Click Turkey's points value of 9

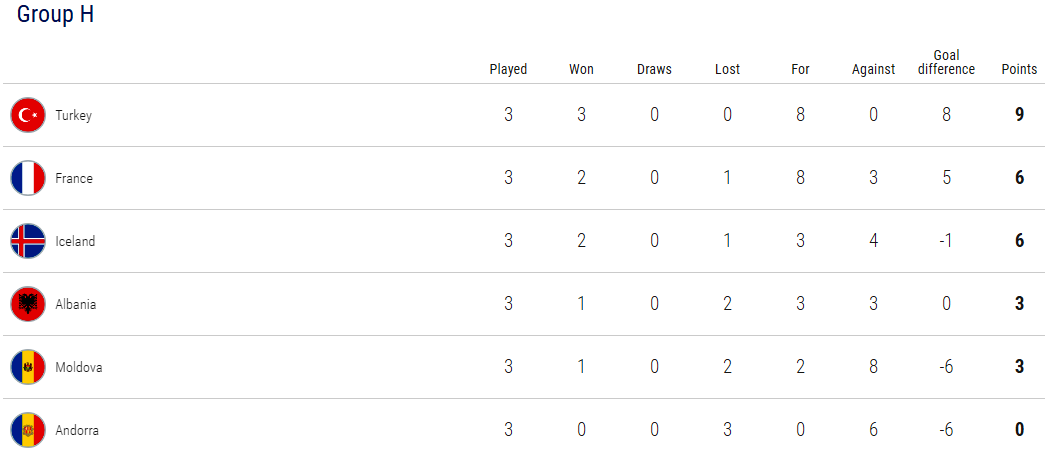[x=1019, y=115]
